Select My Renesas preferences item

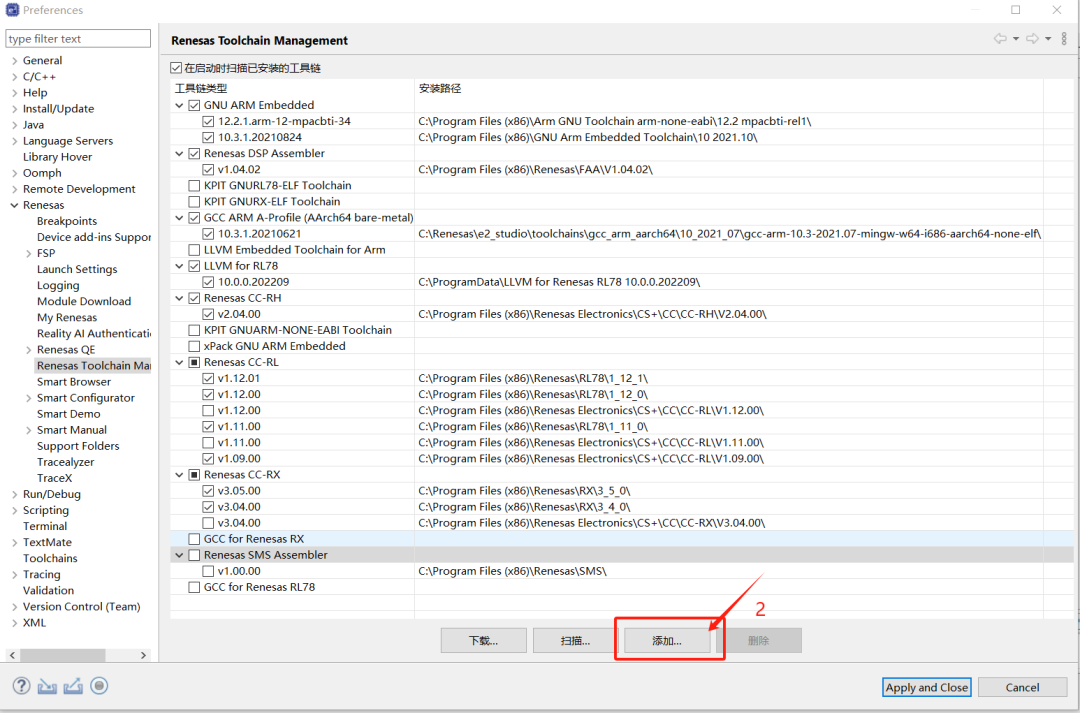point(67,318)
